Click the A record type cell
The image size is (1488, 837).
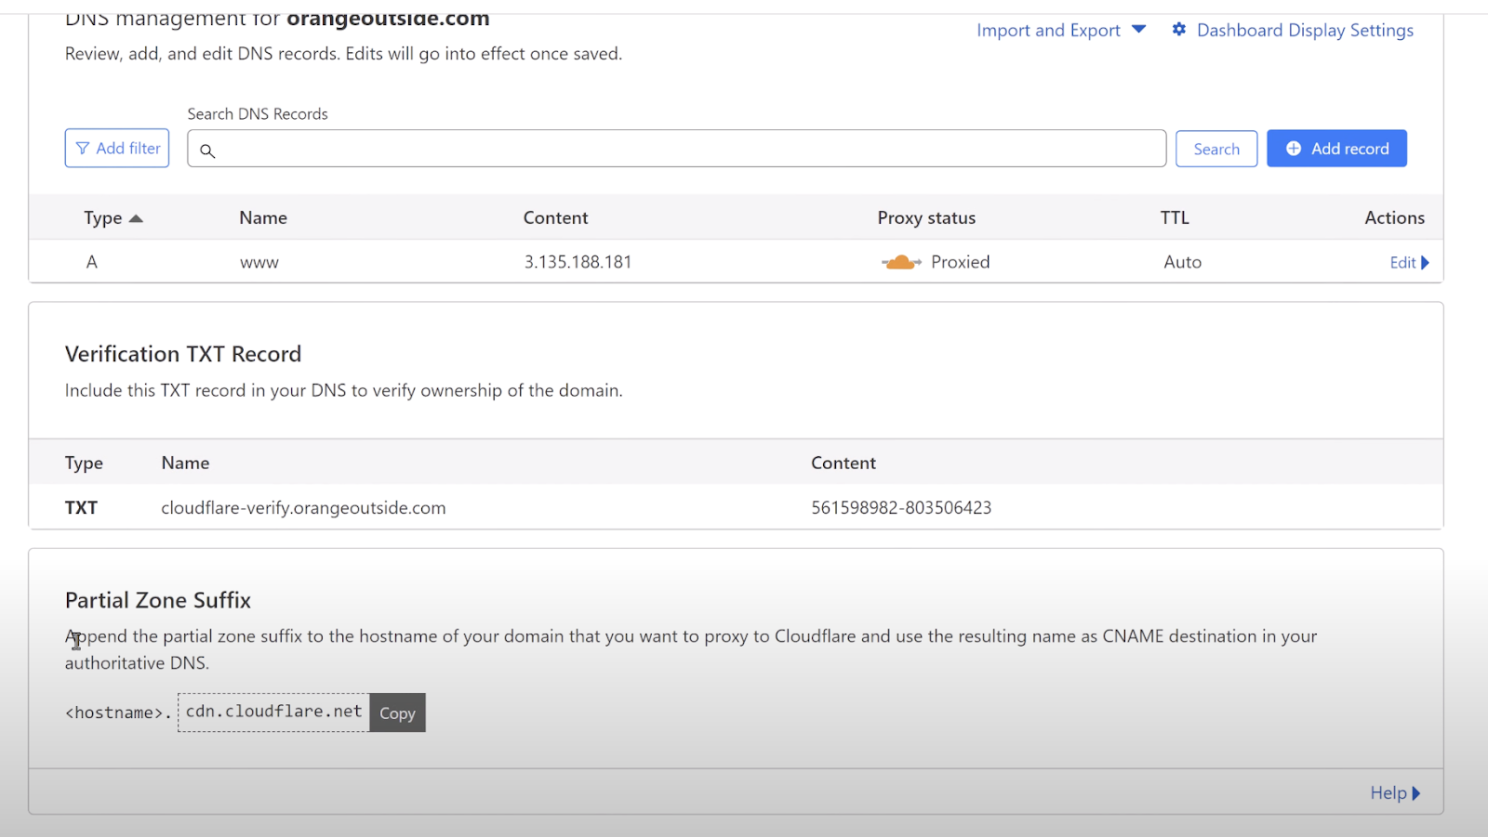point(92,262)
